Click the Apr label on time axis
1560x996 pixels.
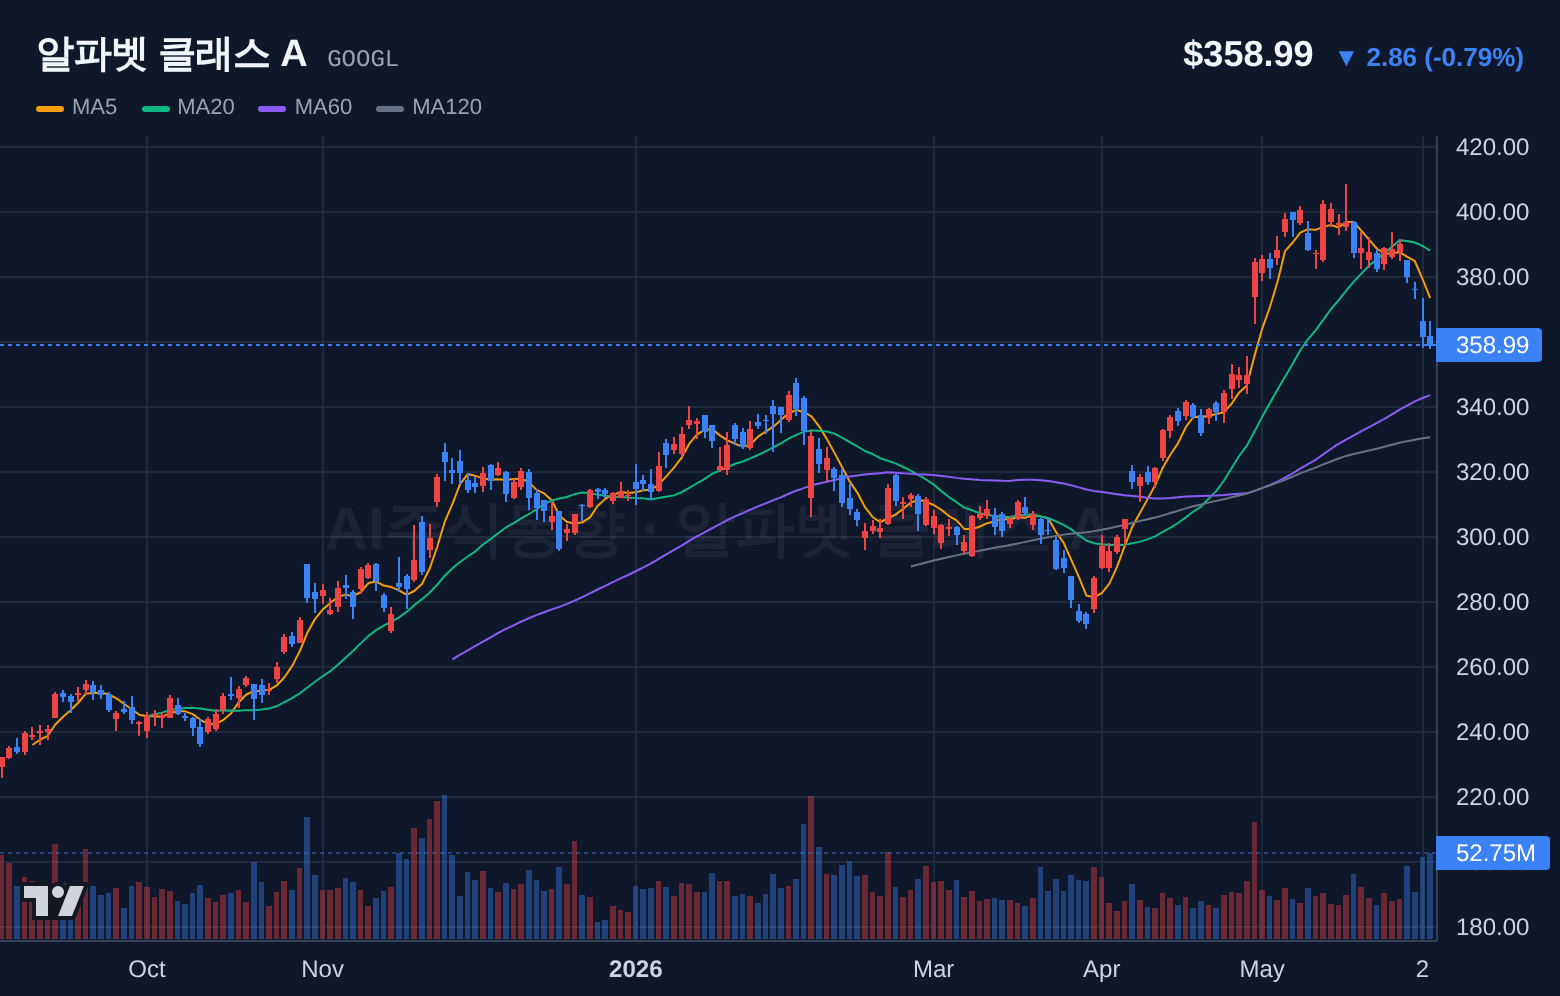pos(1102,969)
